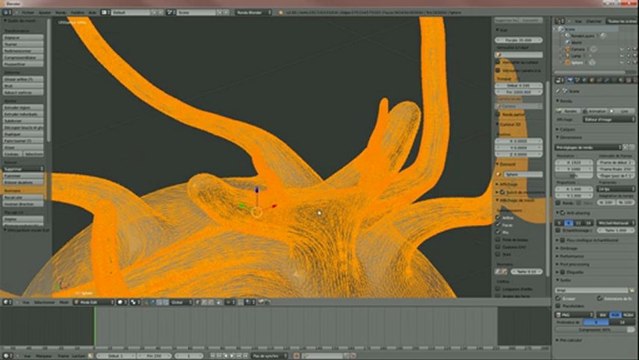Open the Global orientation dropdown
Screen dimensions: 639x360
point(181,302)
